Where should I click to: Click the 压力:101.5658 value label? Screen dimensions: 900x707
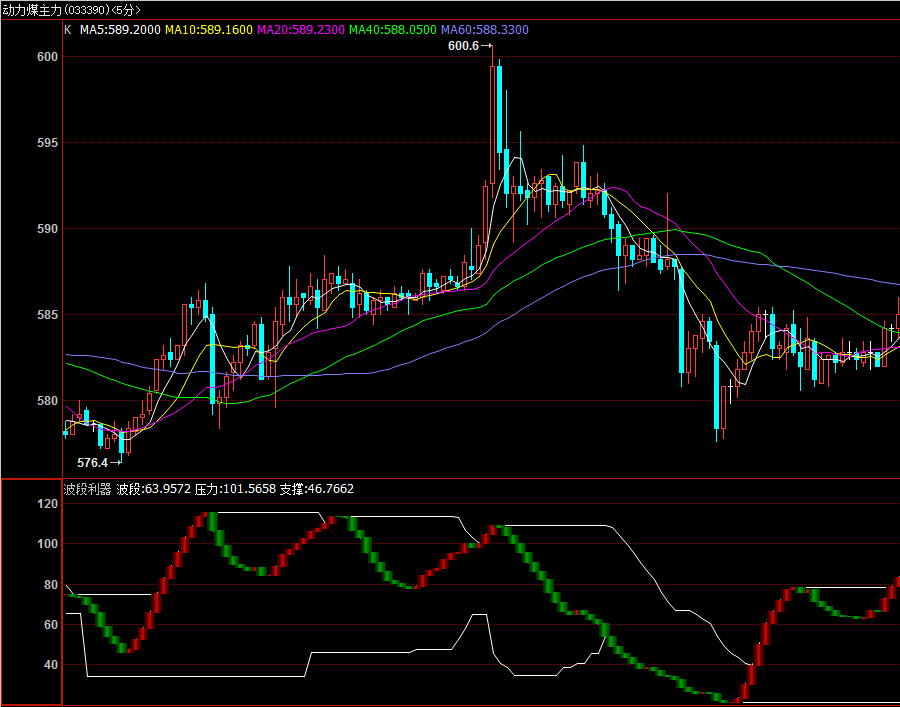coord(232,489)
